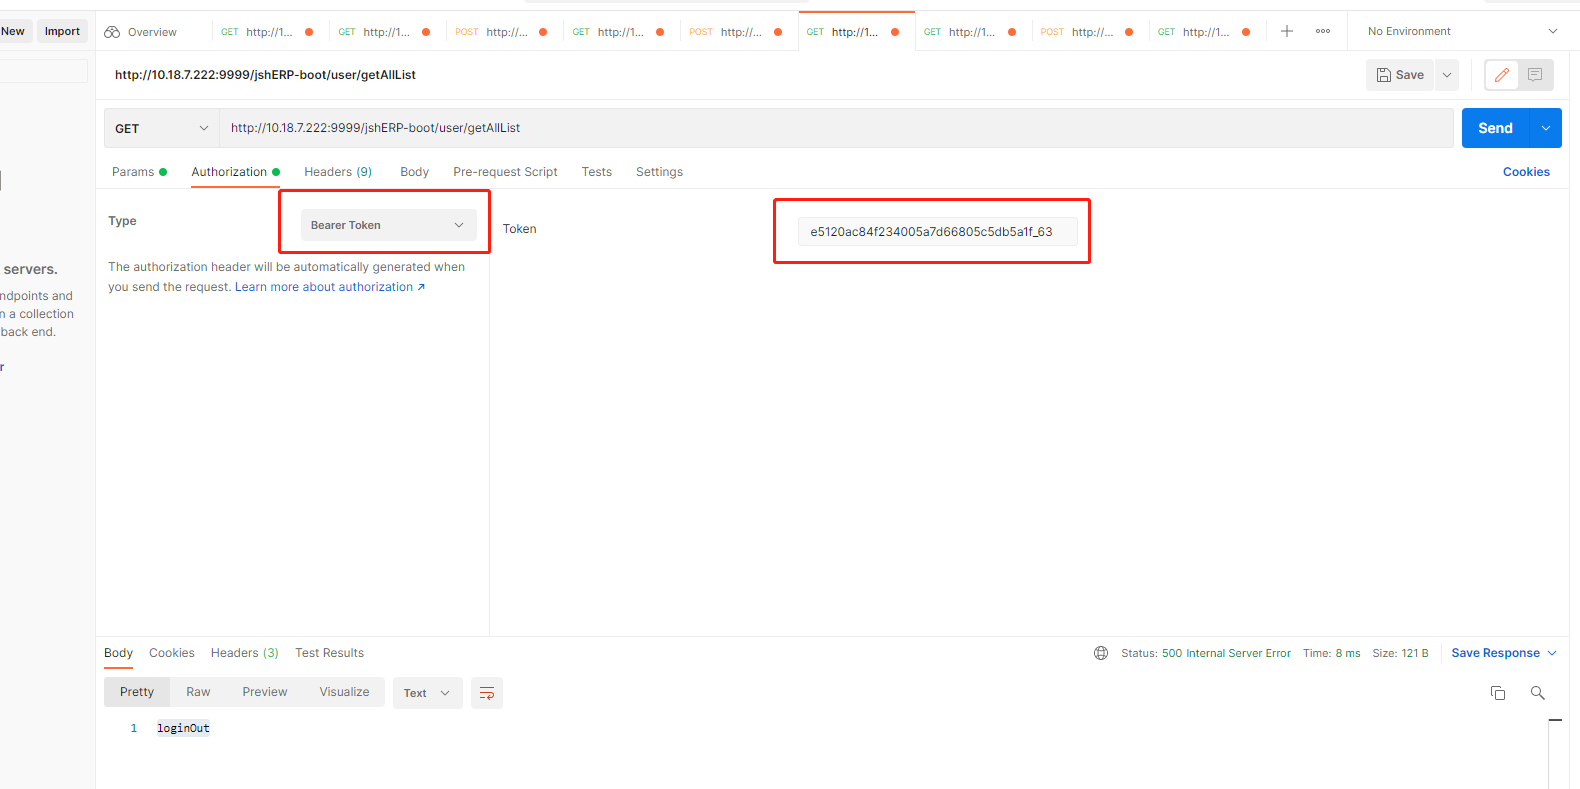The image size is (1580, 789).
Task: Expand the No Environment dropdown
Action: click(x=1462, y=31)
